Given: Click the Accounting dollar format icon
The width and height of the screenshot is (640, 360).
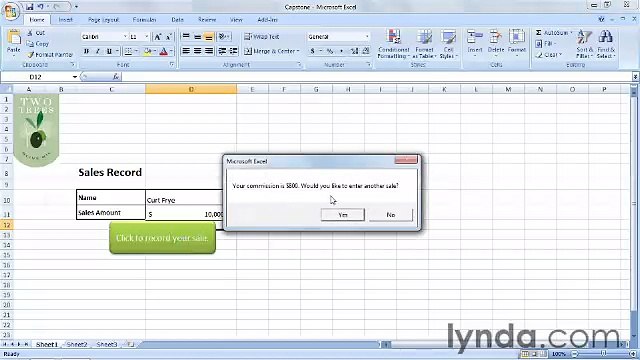Looking at the screenshot, I should point(312,51).
